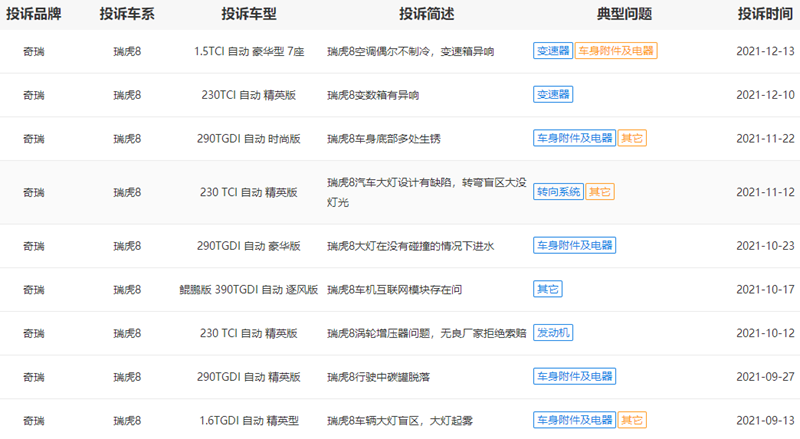The image size is (800, 439).
Task: Click the 投诉时间 column header
Action: [x=765, y=14]
